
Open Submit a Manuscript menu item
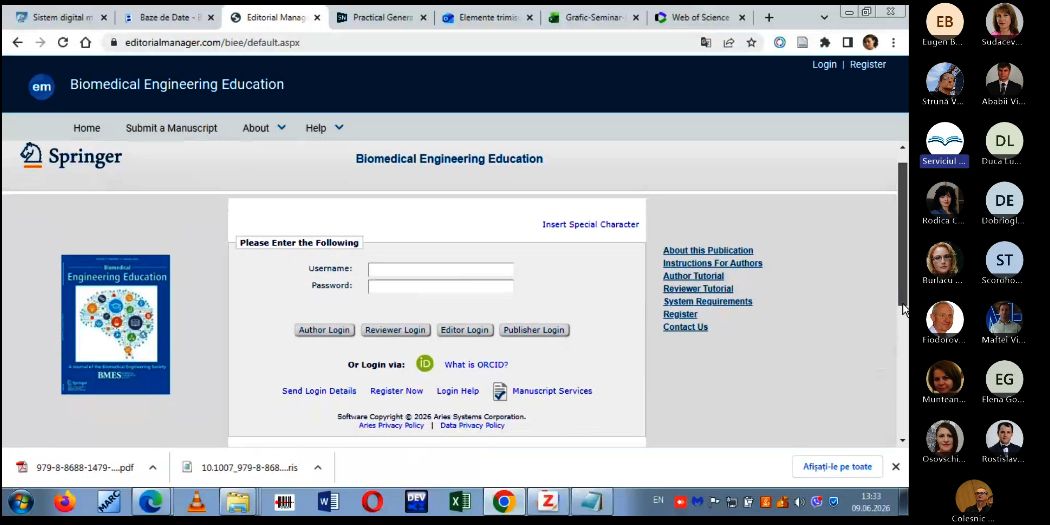click(x=171, y=128)
